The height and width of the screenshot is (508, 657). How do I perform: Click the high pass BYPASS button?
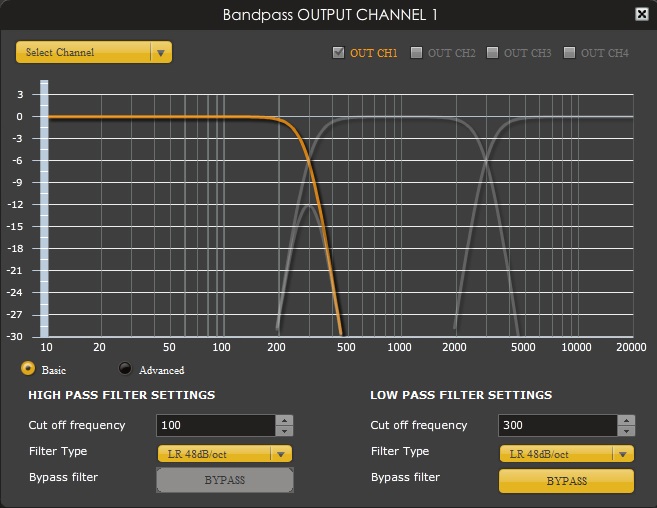(x=225, y=480)
